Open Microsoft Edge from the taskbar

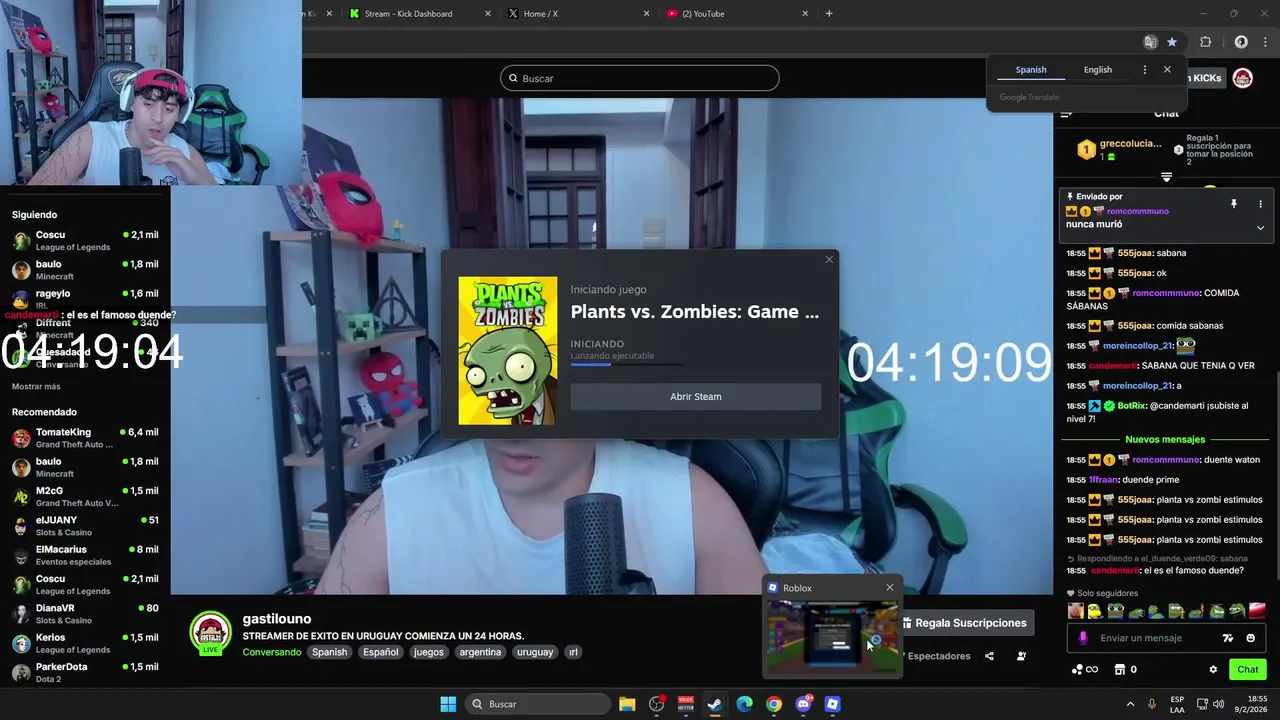click(x=744, y=704)
